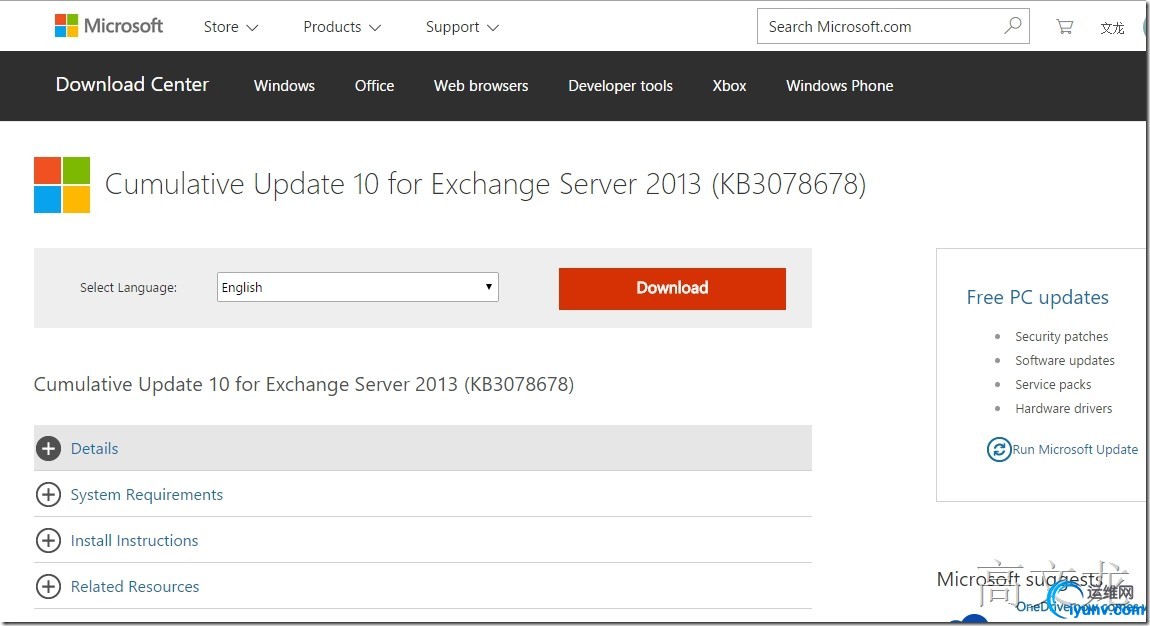Click the Service packs list item
The height and width of the screenshot is (626, 1150).
click(1052, 385)
